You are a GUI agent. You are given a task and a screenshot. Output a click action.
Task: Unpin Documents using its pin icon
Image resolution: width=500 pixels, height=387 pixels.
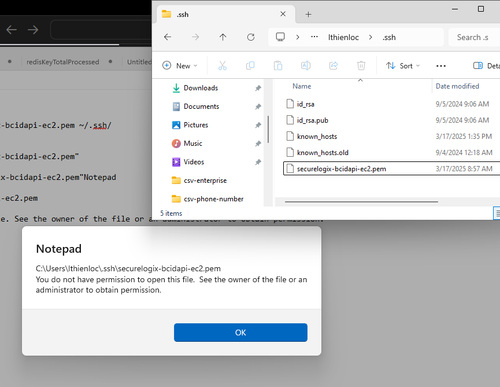(x=258, y=107)
